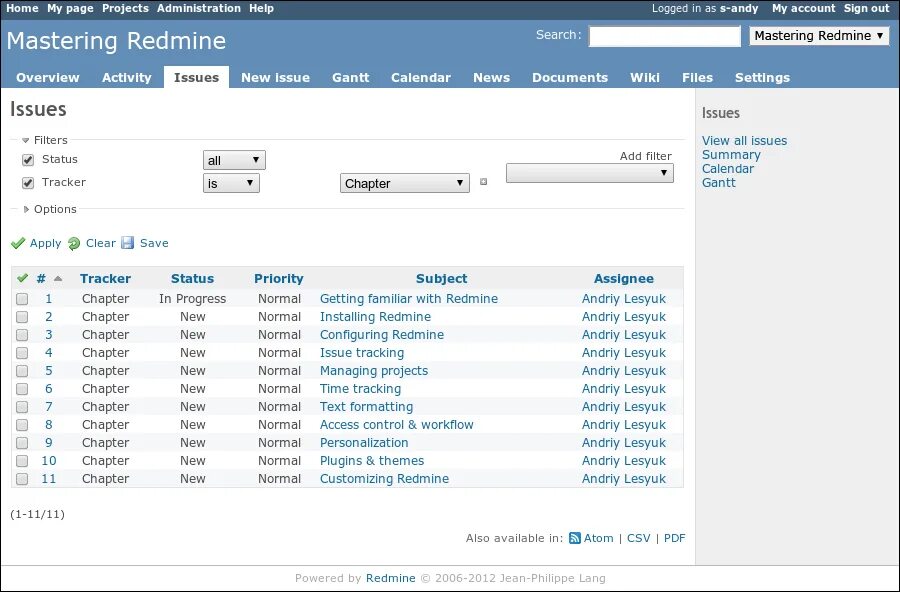The image size is (900, 592).
Task: Check the box for issue Customizing Redmine
Action: coord(22,479)
